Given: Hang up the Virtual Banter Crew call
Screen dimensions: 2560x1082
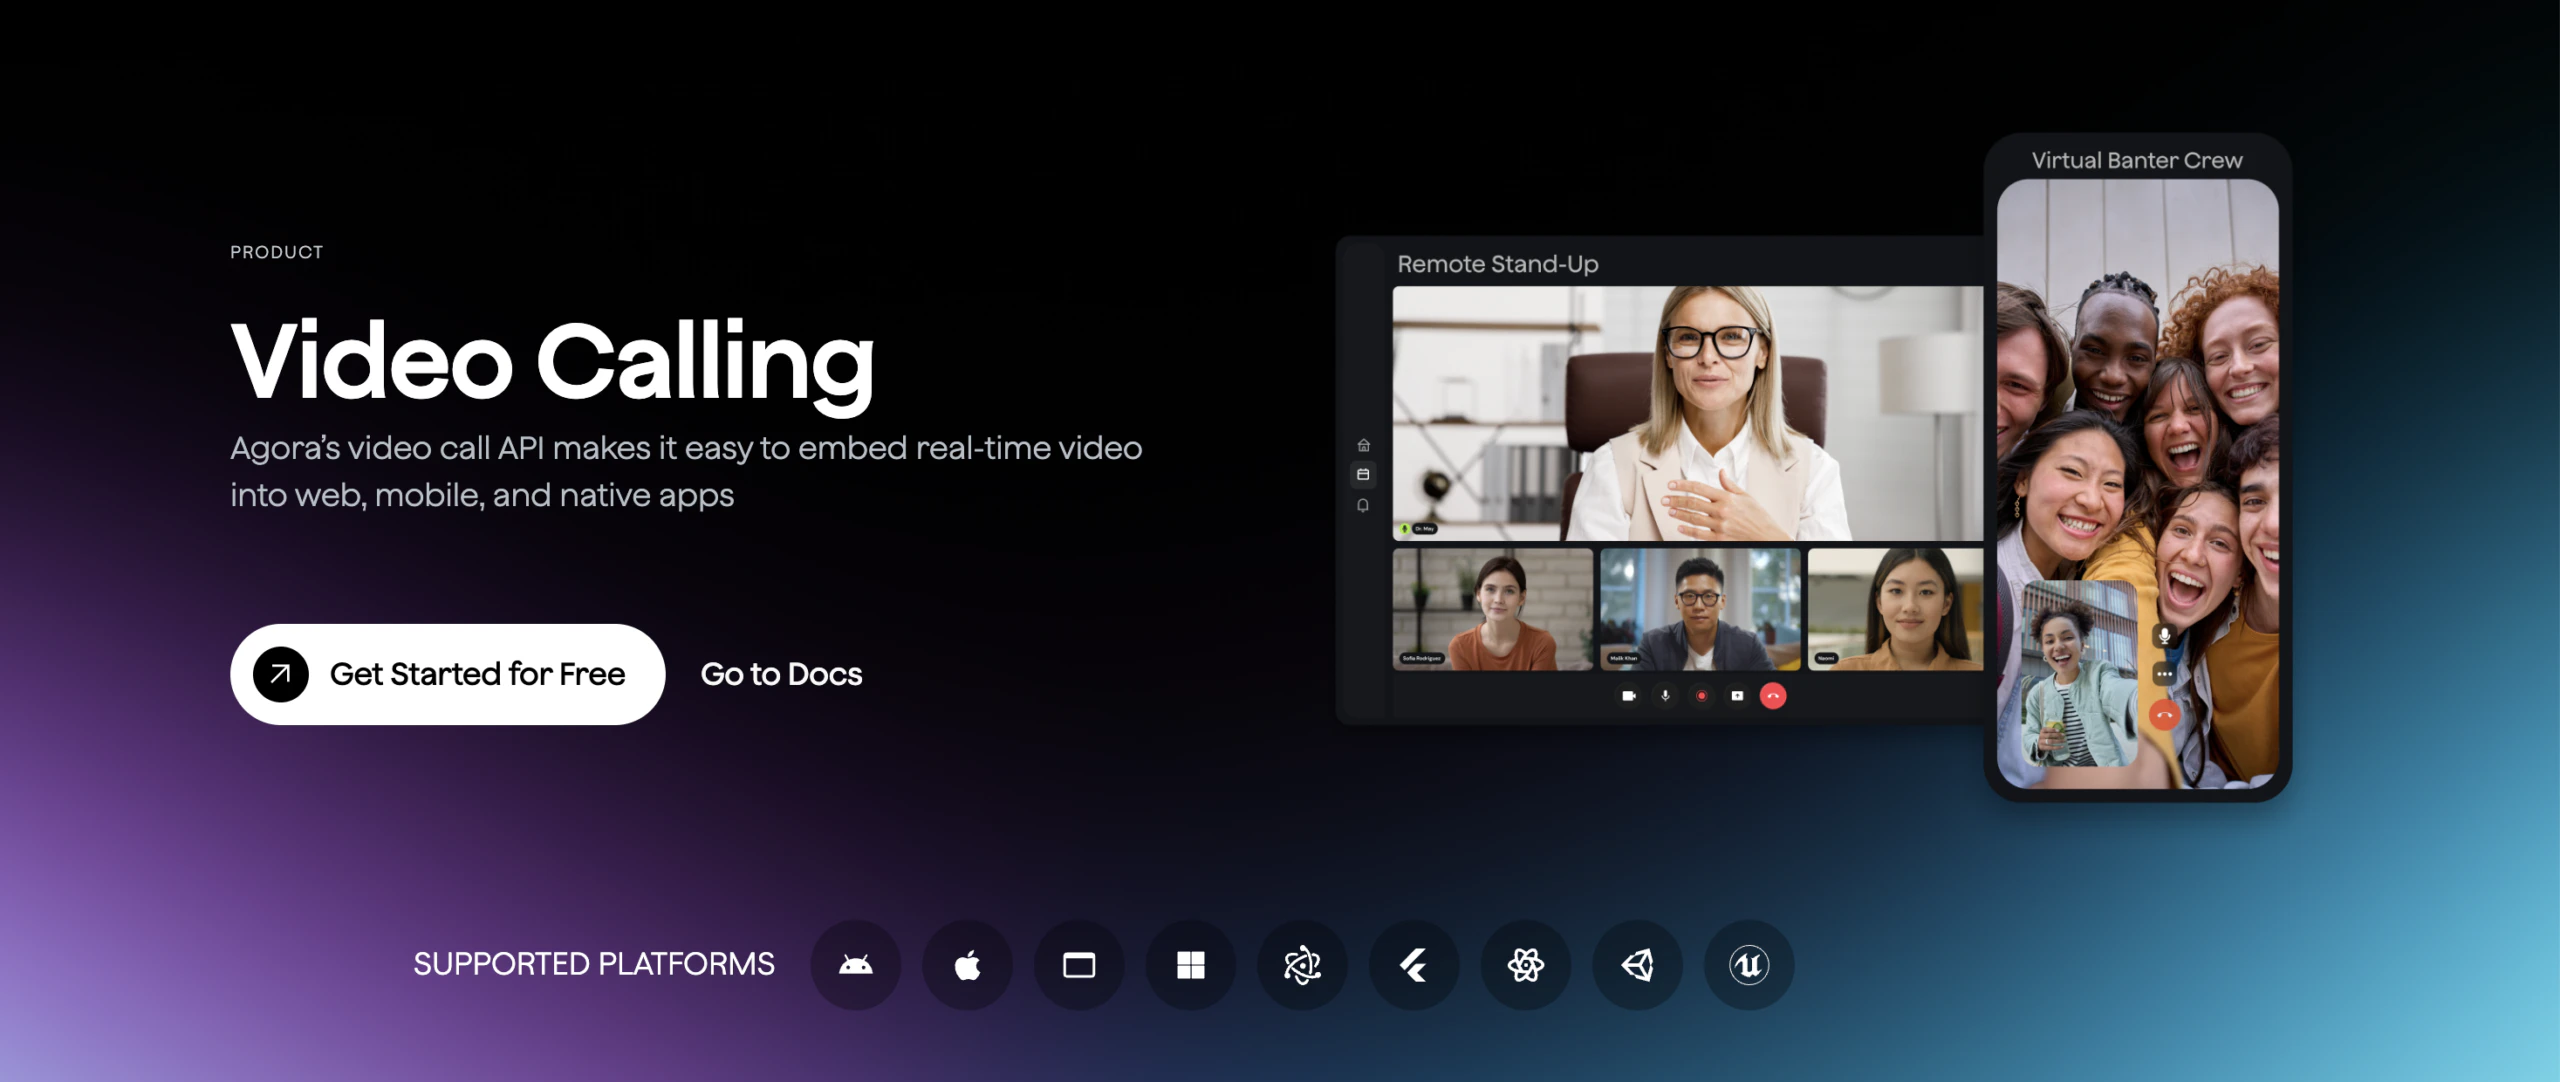Looking at the screenshot, I should tap(2164, 714).
